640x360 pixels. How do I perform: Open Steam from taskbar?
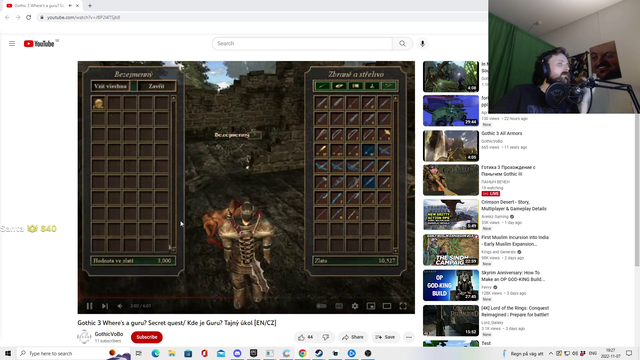click(319, 353)
